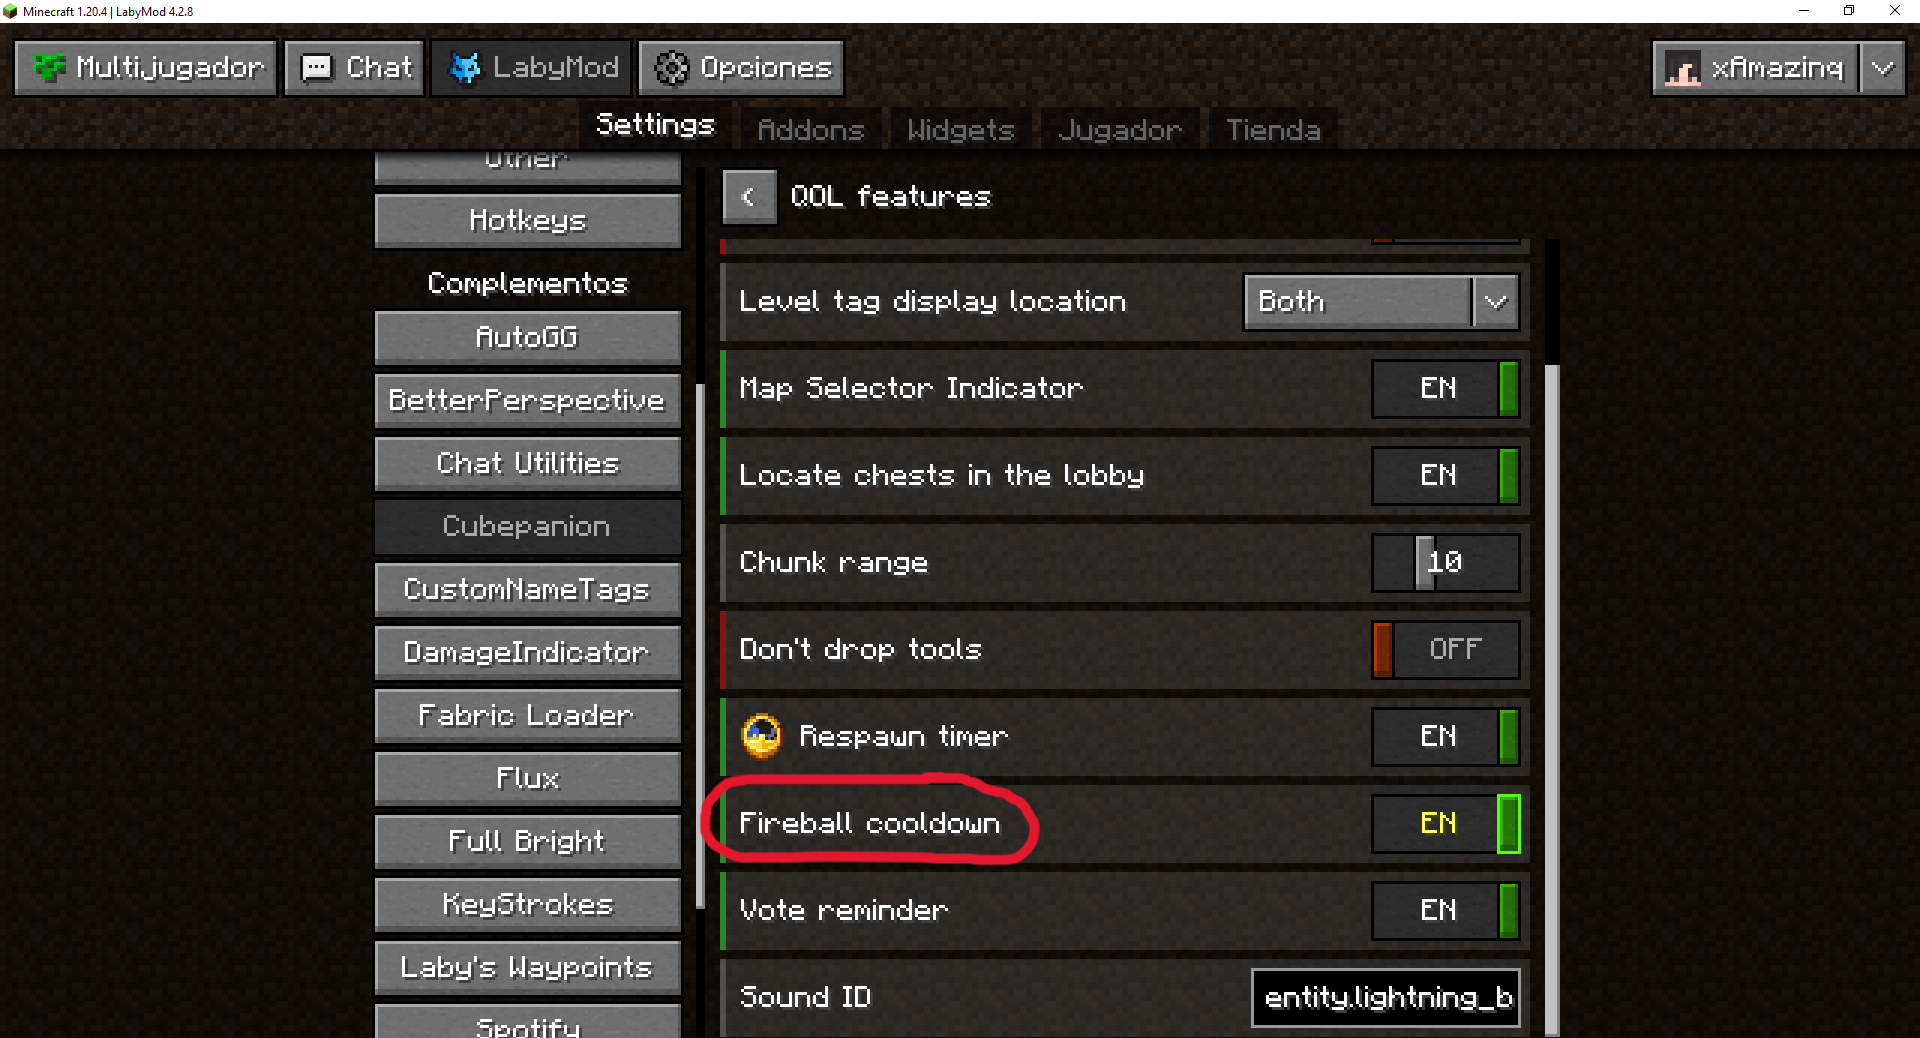Enable the Don't drop tools toggle
The image size is (1920, 1038).
click(x=1445, y=649)
